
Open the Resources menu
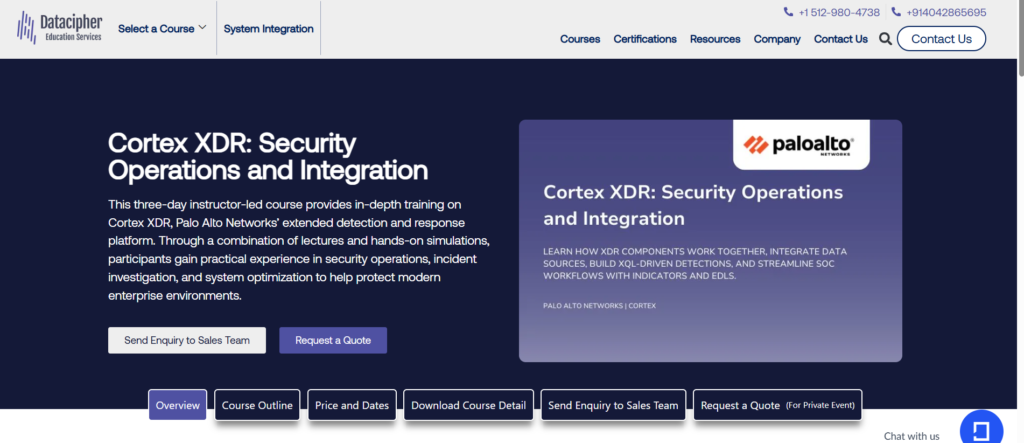[x=715, y=39]
